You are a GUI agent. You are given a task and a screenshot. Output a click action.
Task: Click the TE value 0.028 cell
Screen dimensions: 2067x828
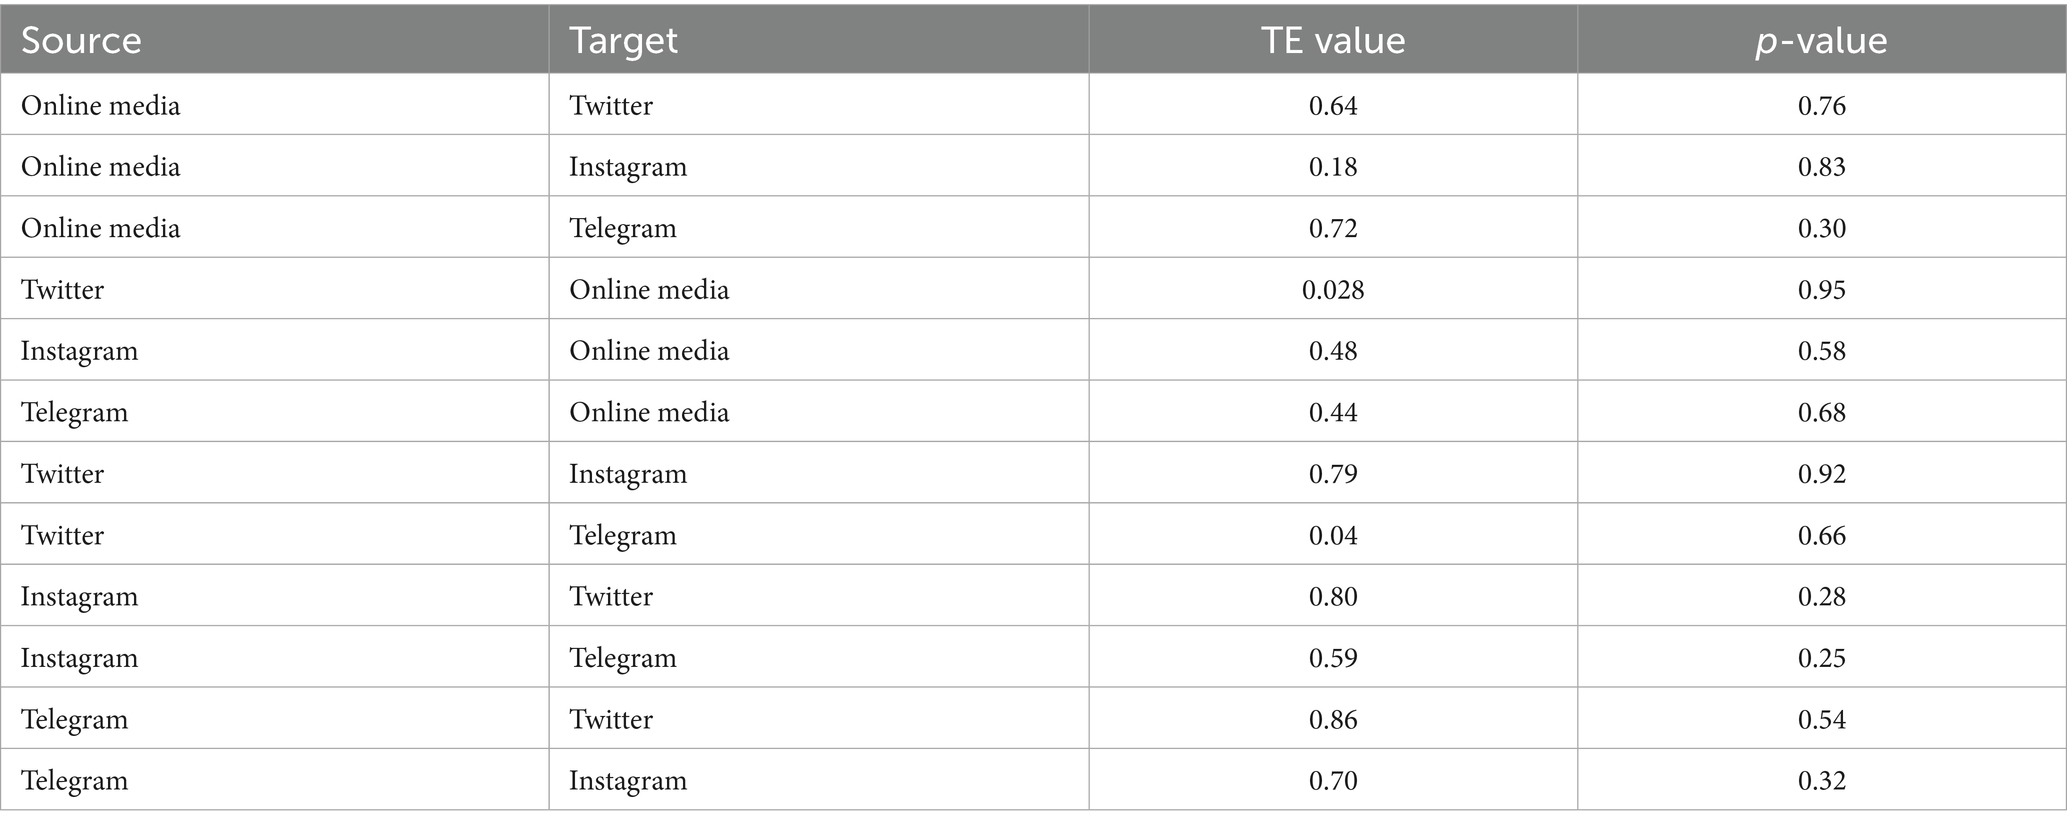tap(1333, 289)
